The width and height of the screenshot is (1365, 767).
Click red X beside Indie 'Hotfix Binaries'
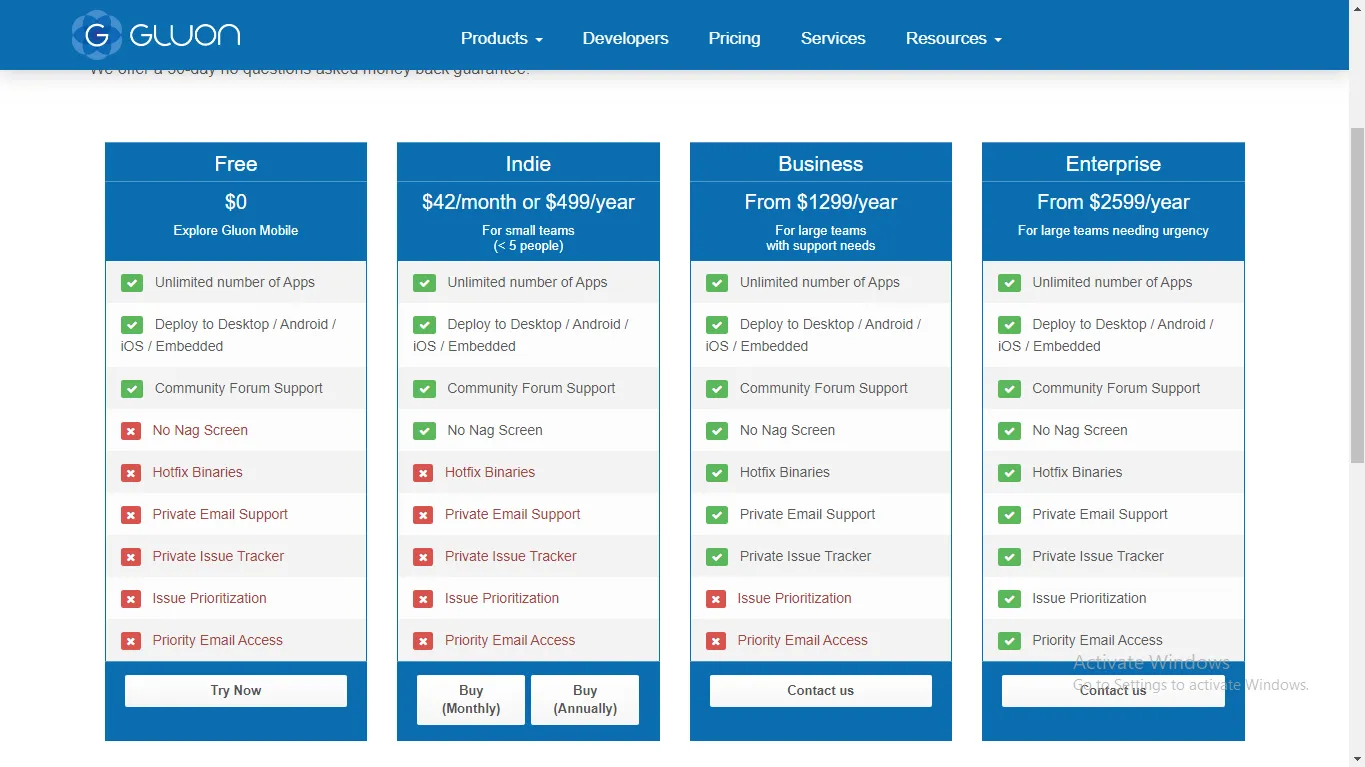[x=423, y=473]
